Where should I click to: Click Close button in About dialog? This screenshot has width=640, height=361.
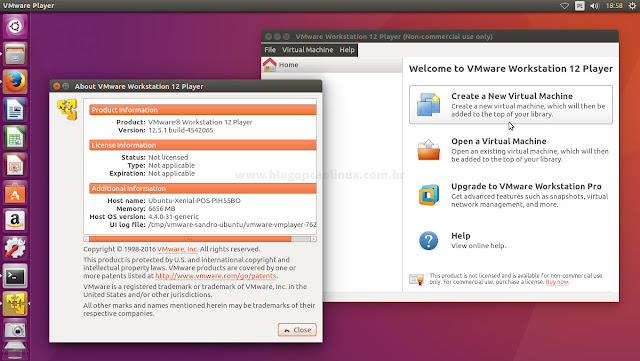[297, 330]
